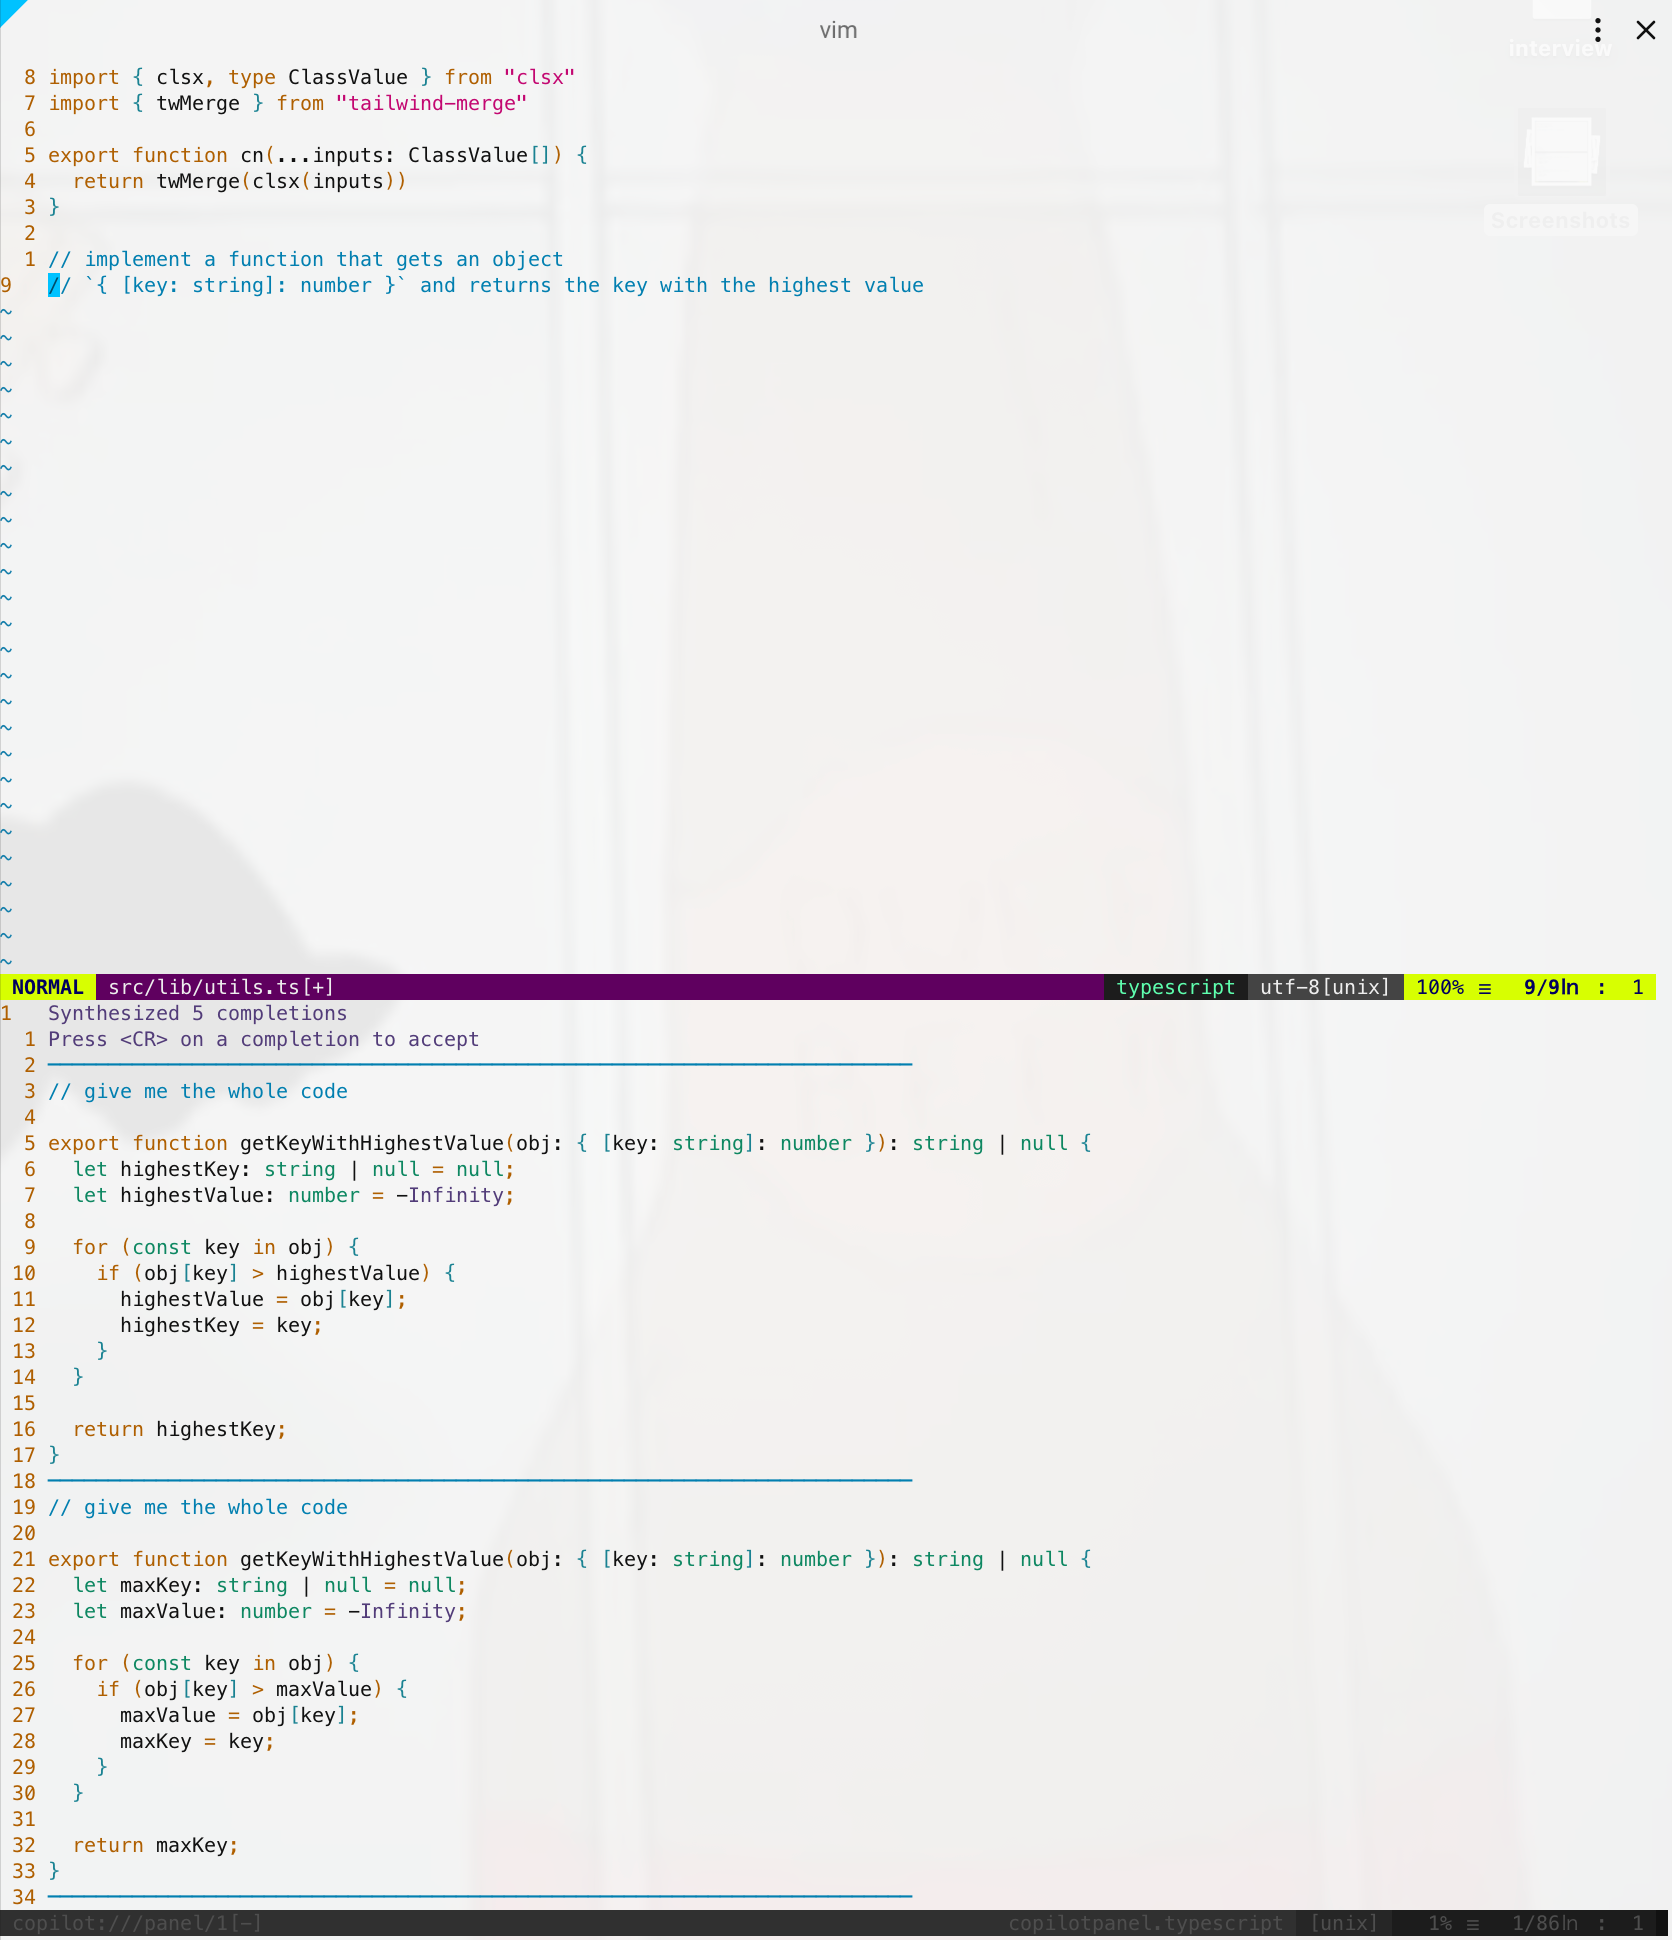1672x1940 pixels.
Task: Click the blue corner marker at top-left
Action: [10, 10]
